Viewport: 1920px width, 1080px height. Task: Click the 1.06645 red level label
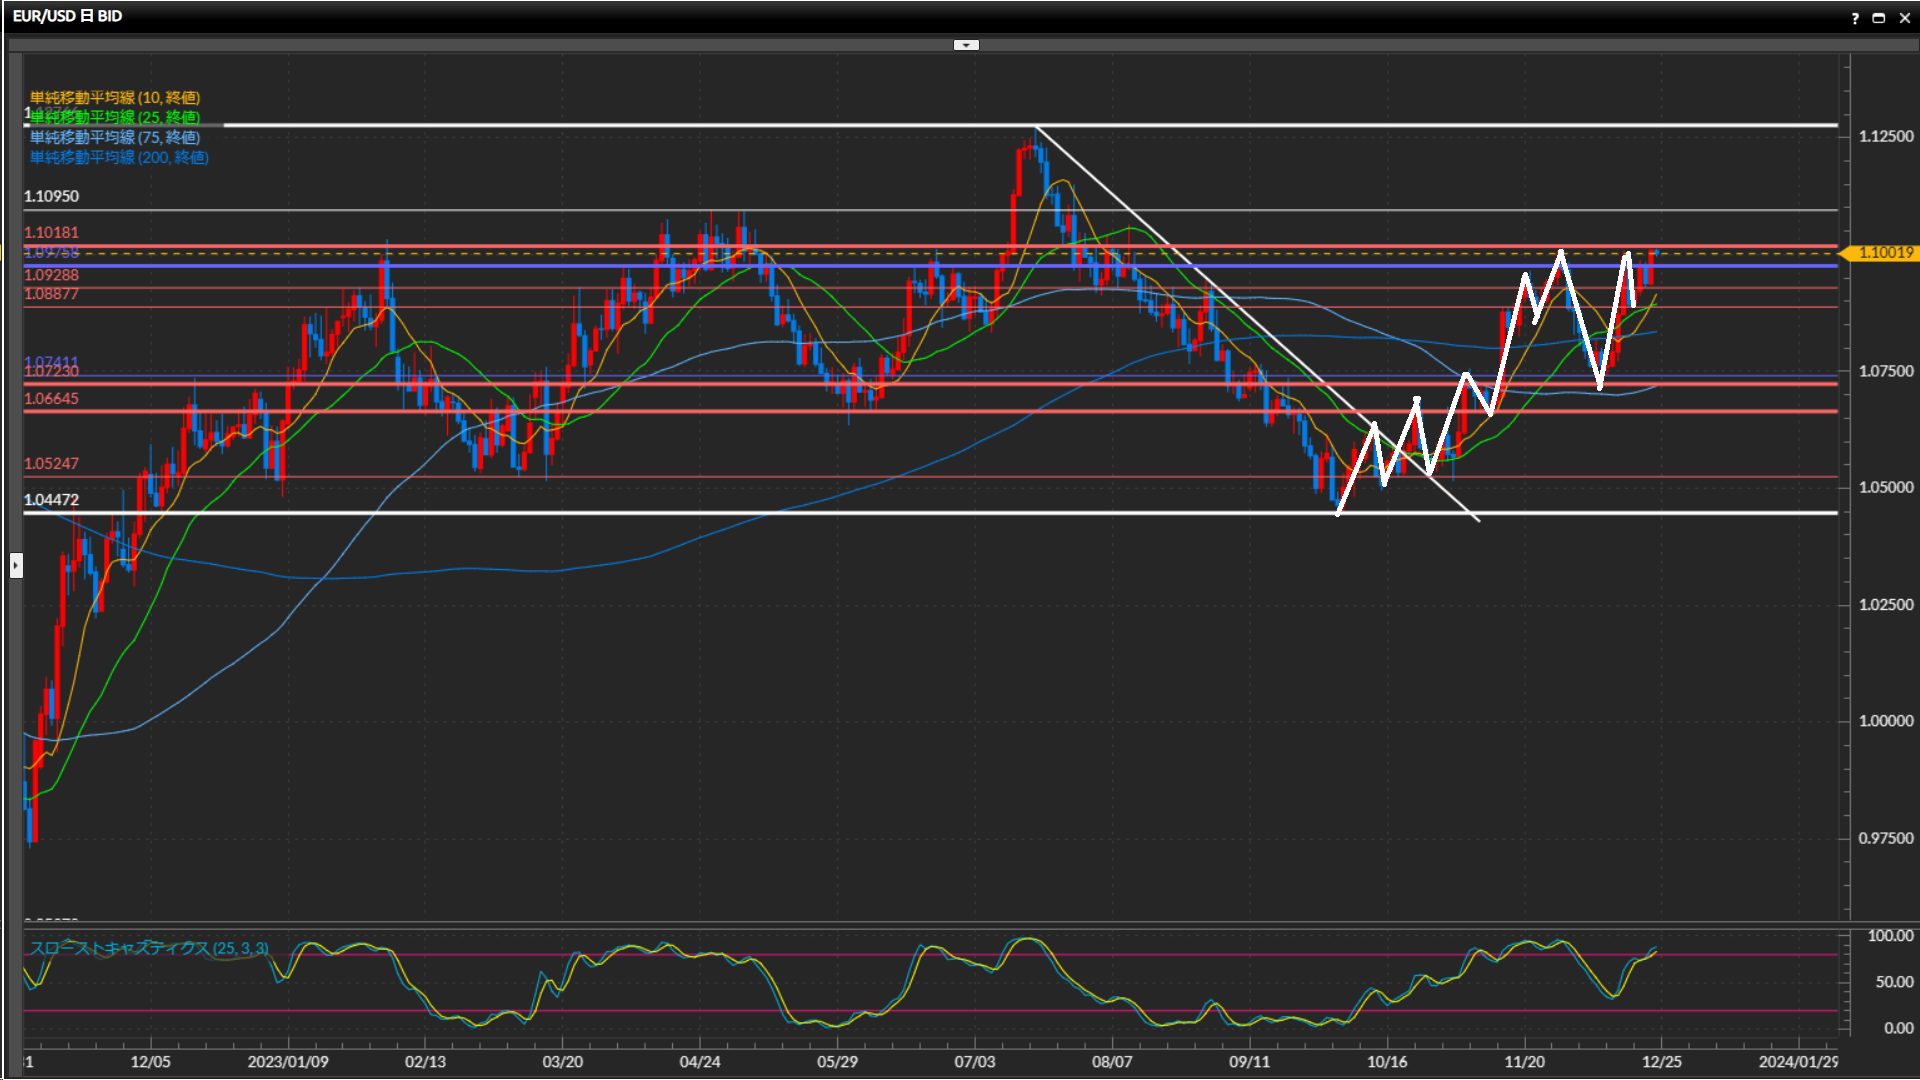(x=51, y=398)
